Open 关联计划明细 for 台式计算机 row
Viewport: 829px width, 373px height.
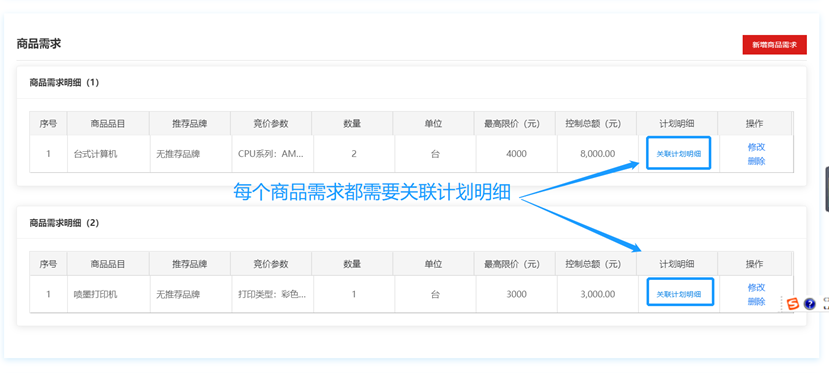(x=678, y=153)
